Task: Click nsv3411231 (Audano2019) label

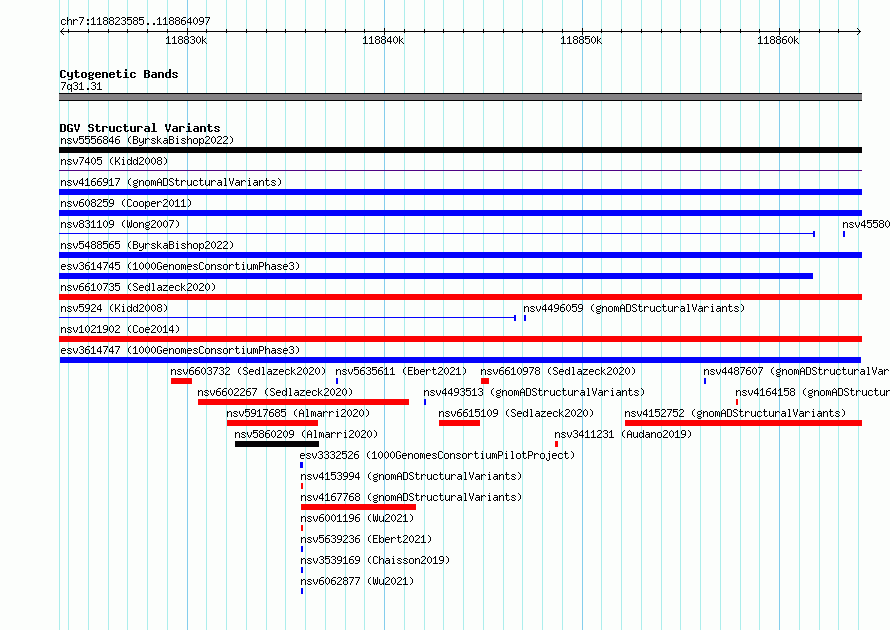Action: coord(623,434)
